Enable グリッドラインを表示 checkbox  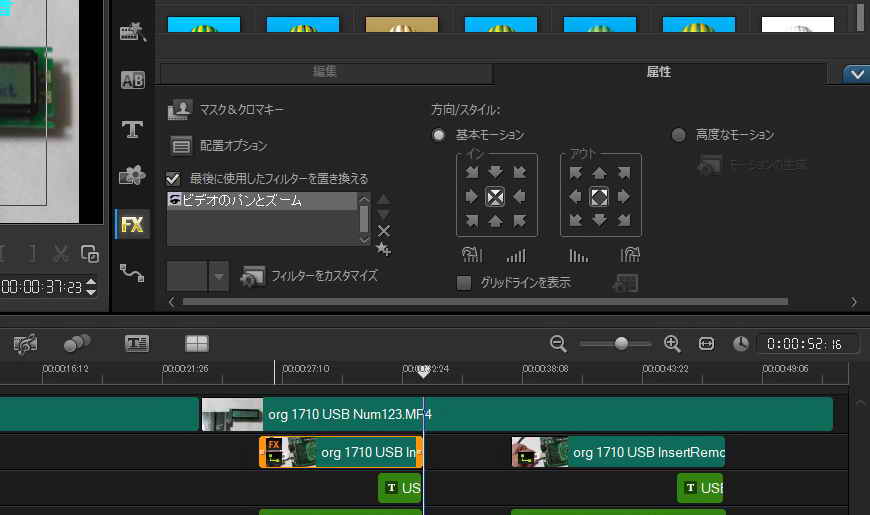click(464, 283)
